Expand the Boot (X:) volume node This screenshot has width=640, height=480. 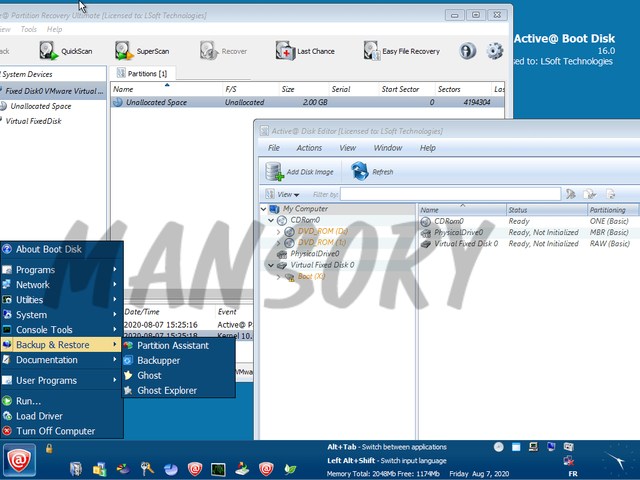coord(279,276)
